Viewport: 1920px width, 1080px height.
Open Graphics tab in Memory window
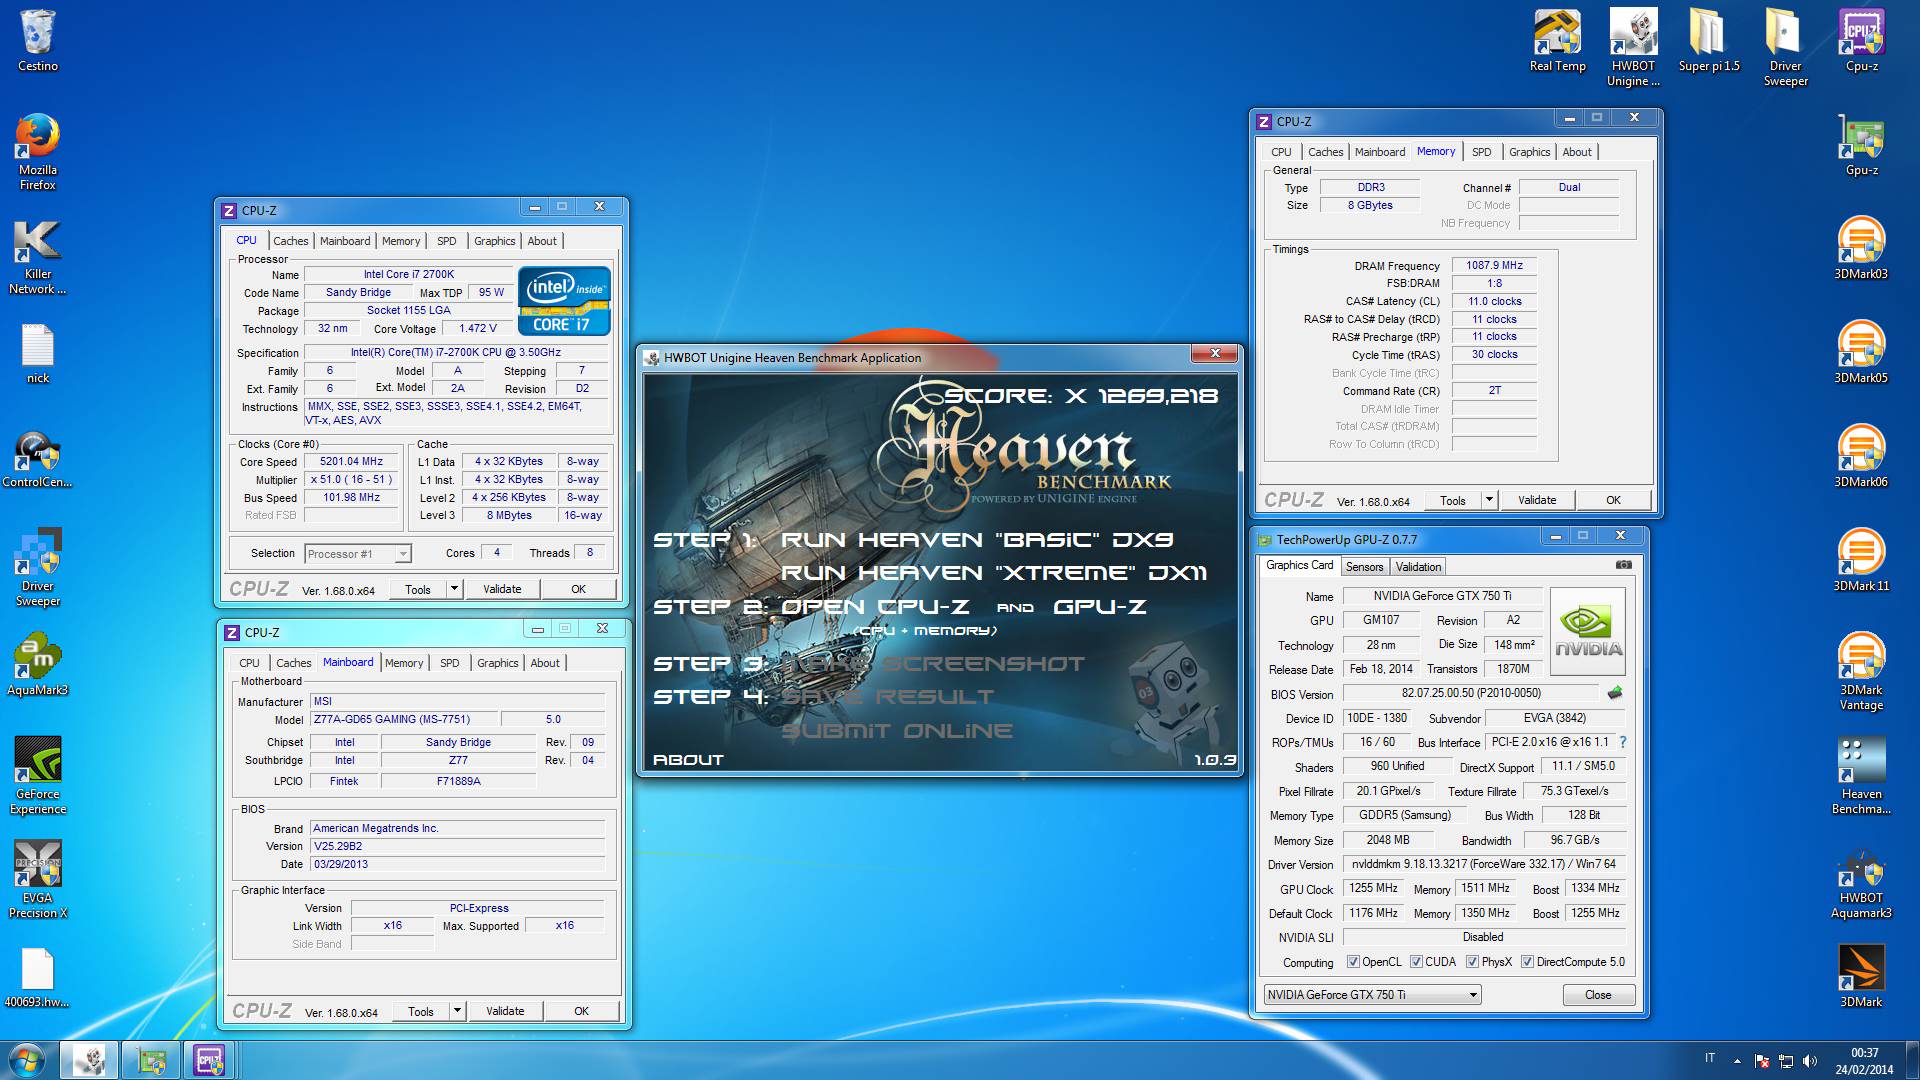(x=1529, y=152)
